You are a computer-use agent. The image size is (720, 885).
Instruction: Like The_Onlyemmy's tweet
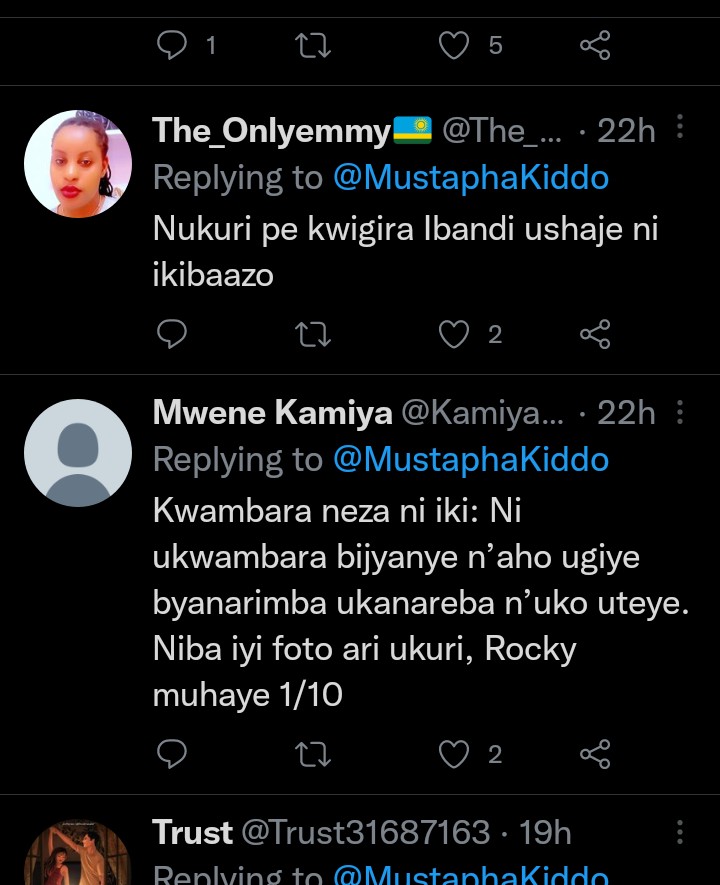(x=455, y=334)
